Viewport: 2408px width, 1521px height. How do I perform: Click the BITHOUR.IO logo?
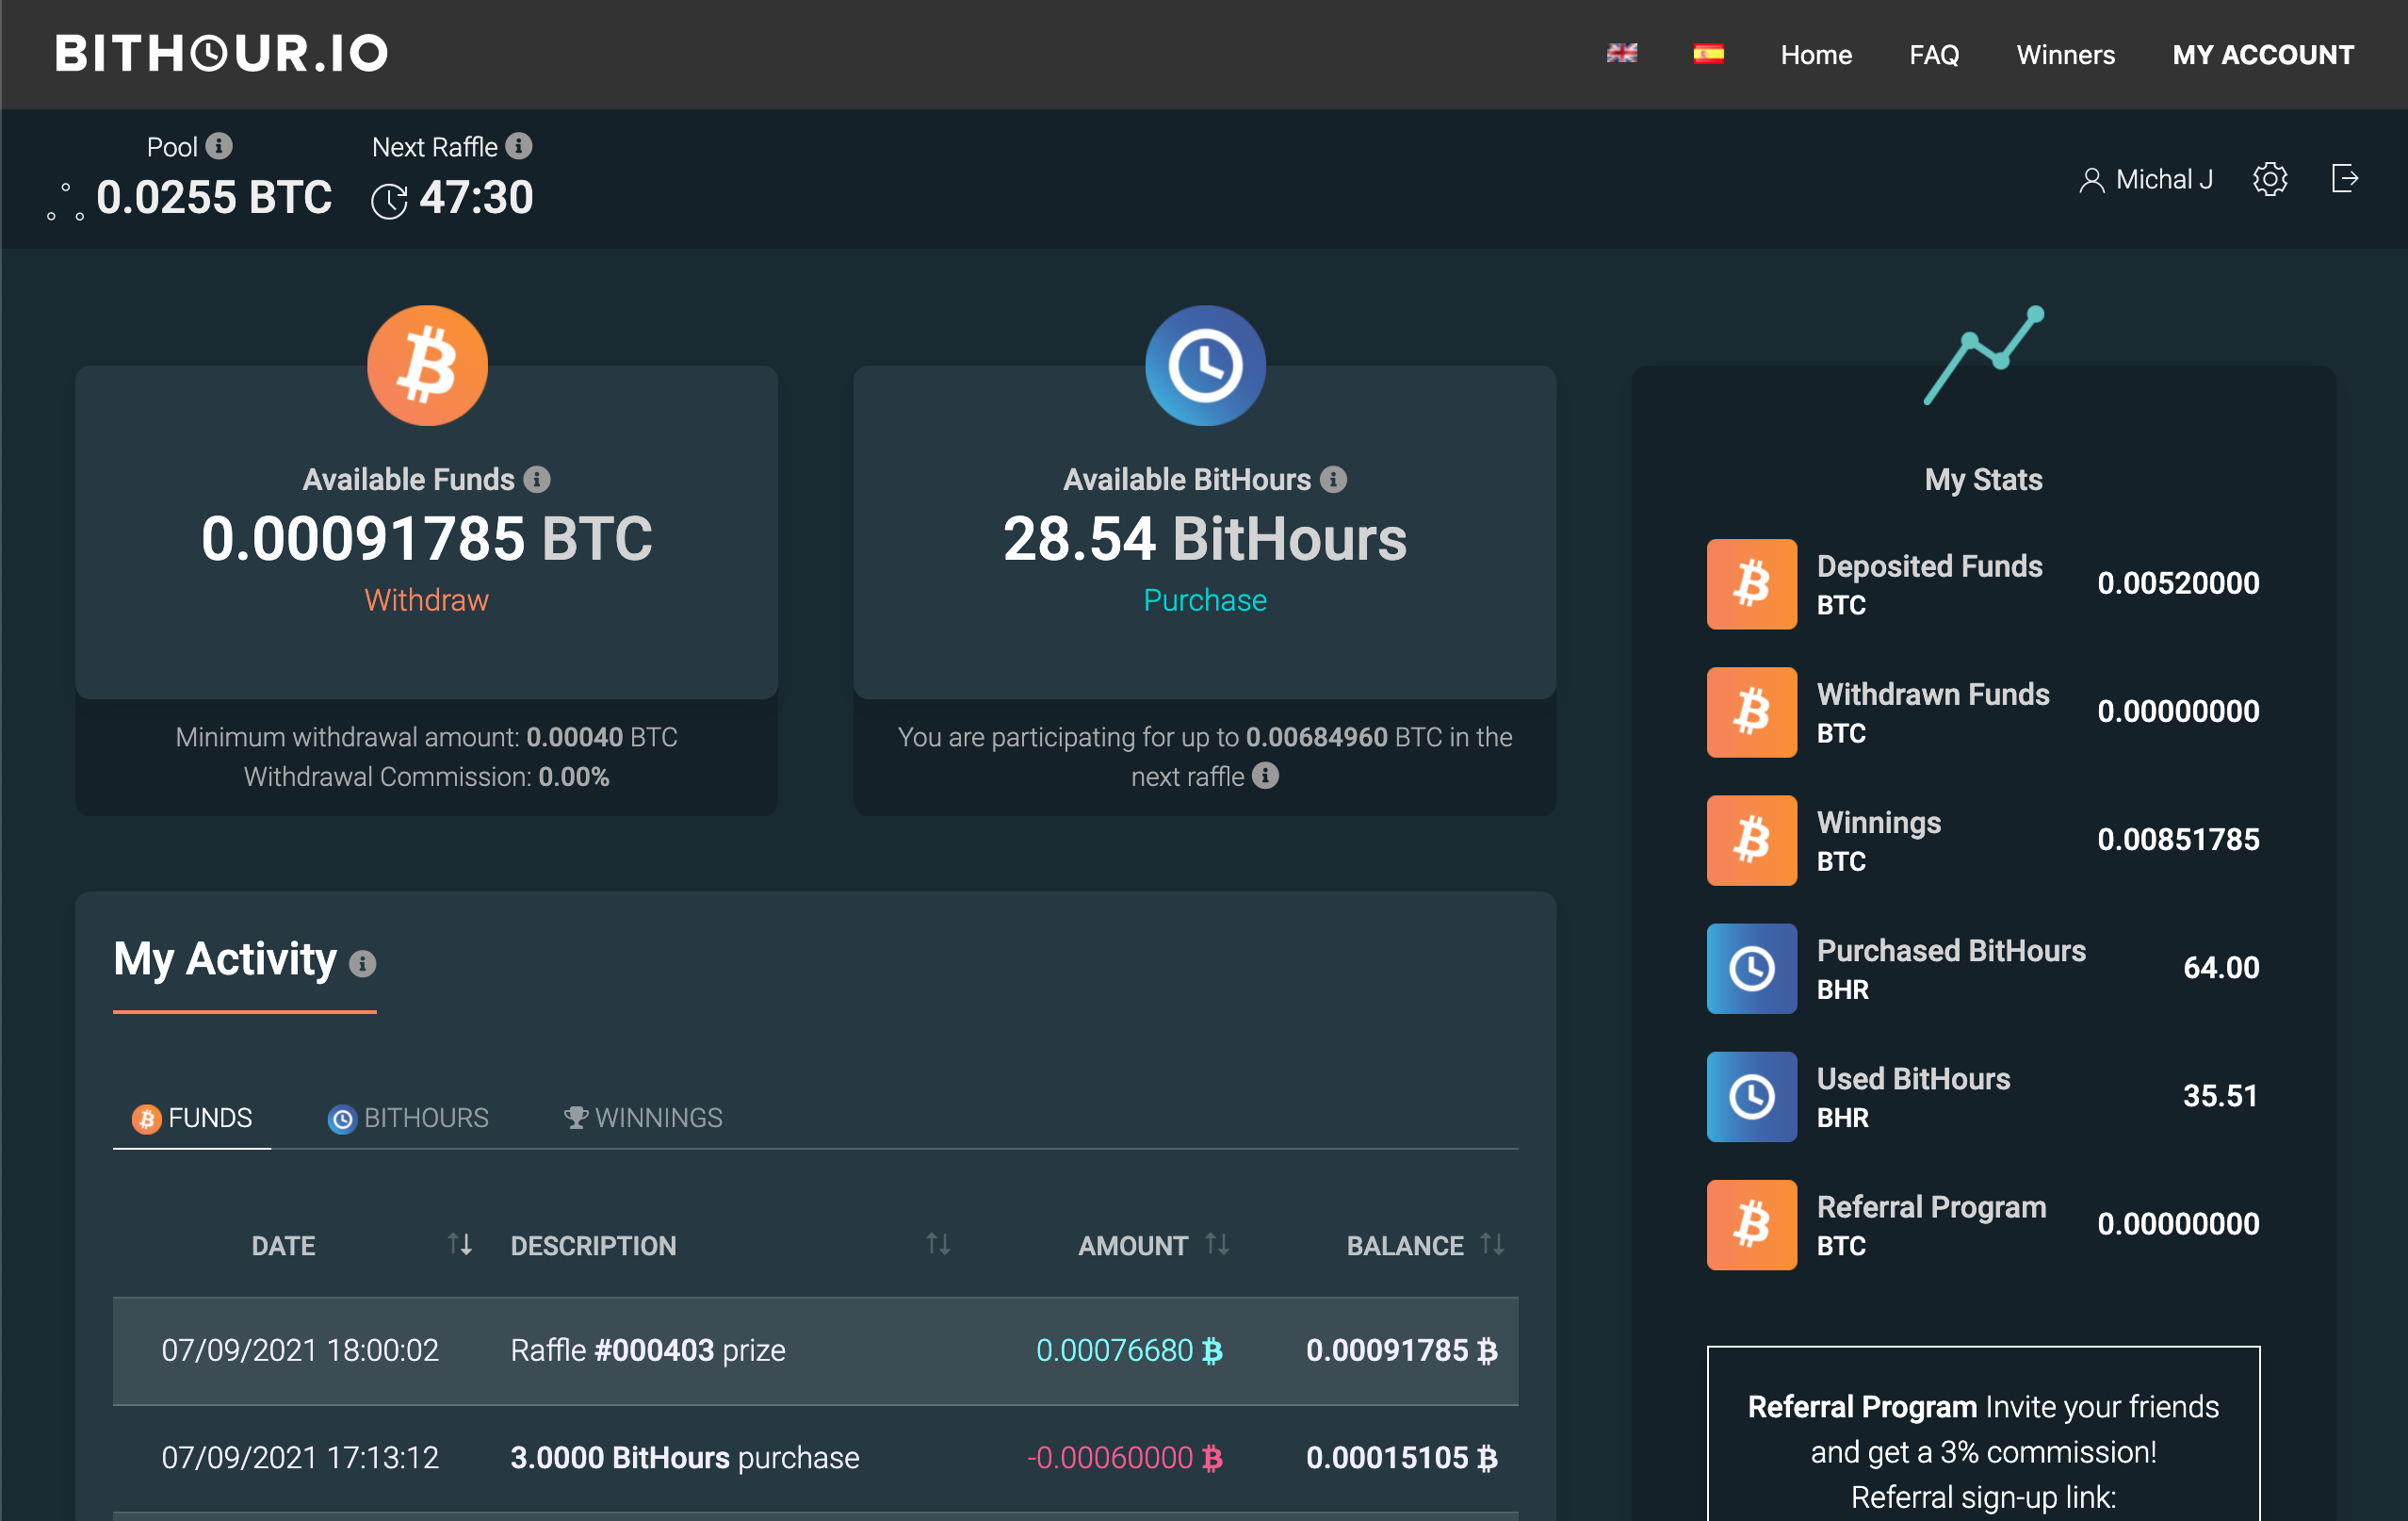(x=221, y=54)
